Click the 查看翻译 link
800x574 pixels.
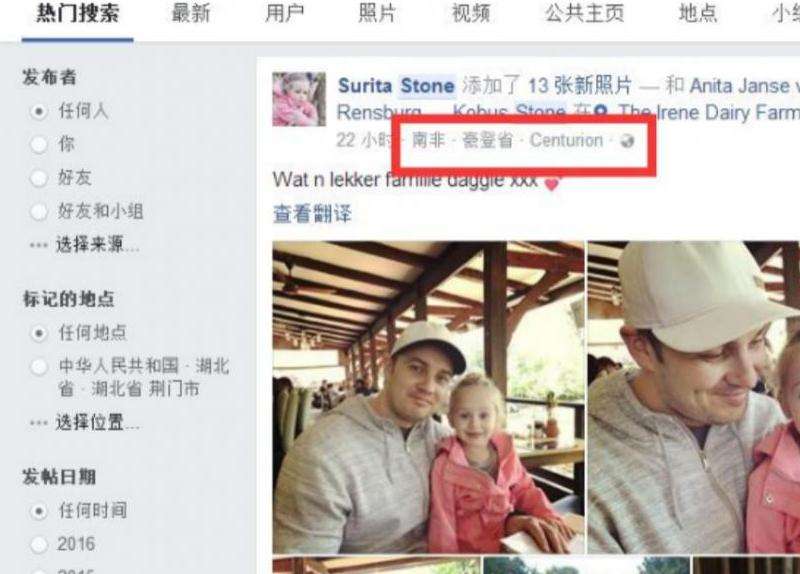(312, 214)
